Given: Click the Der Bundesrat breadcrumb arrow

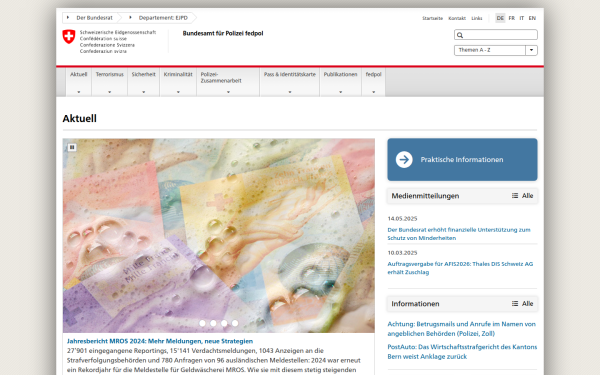Looking at the screenshot, I should point(68,18).
